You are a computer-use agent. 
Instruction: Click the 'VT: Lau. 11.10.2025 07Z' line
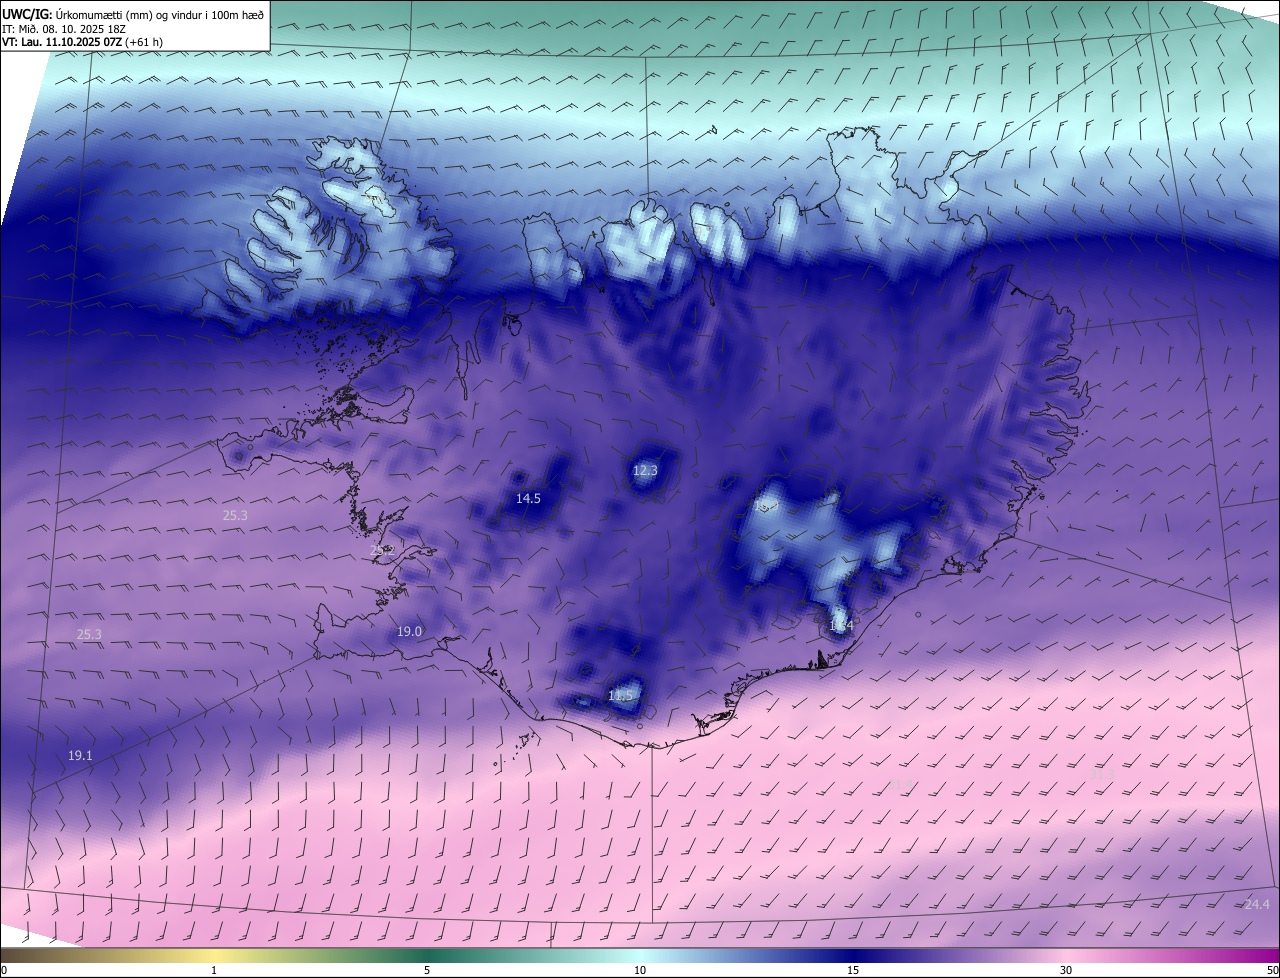click(83, 42)
